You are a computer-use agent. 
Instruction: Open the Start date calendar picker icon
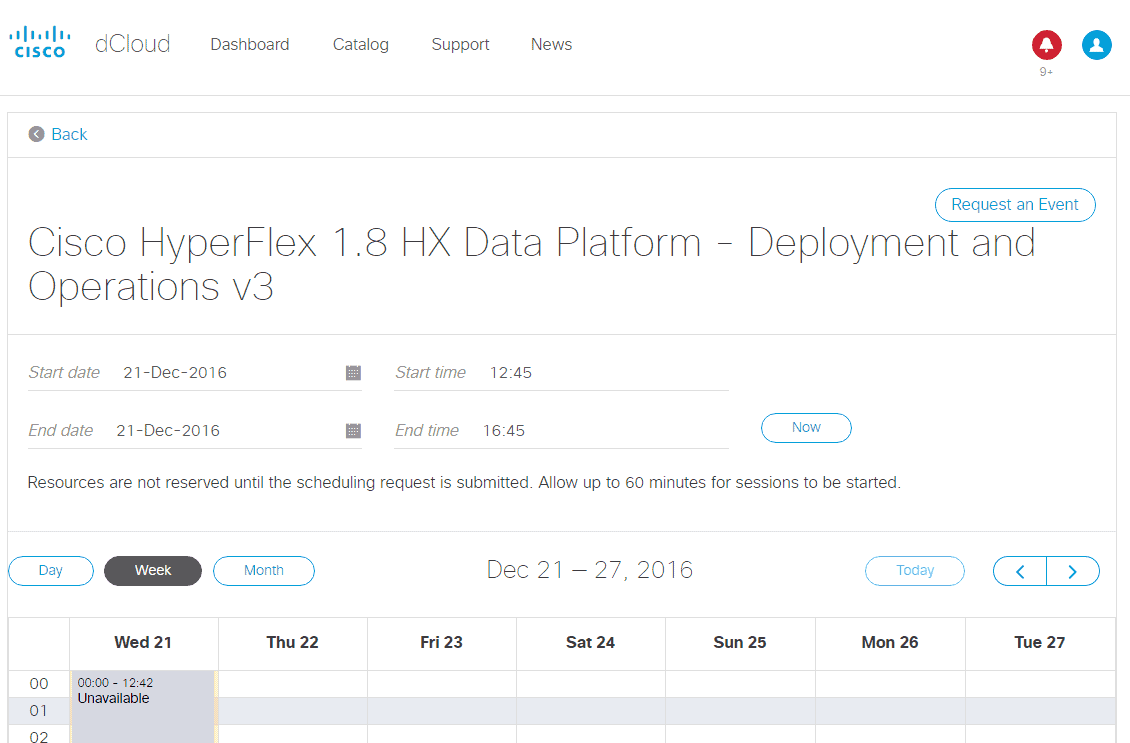click(353, 373)
